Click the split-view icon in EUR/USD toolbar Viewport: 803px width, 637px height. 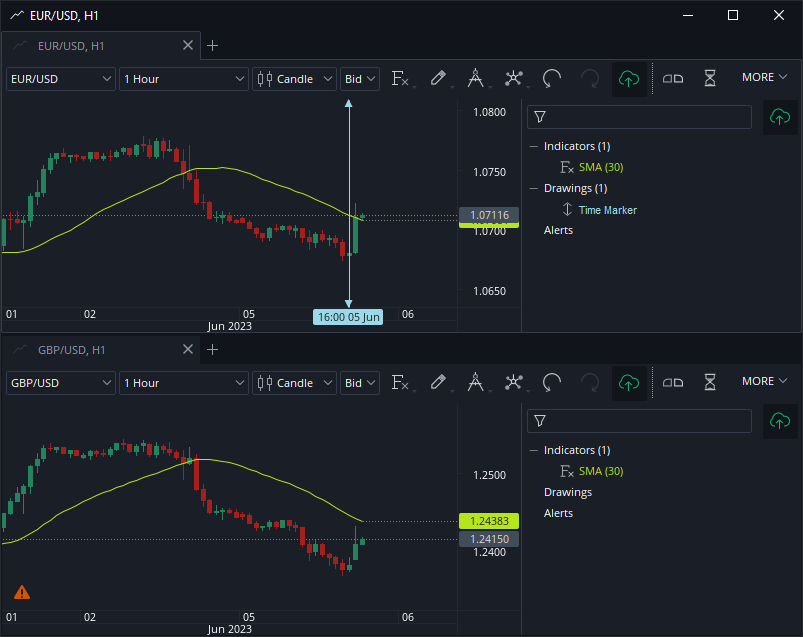(673, 78)
